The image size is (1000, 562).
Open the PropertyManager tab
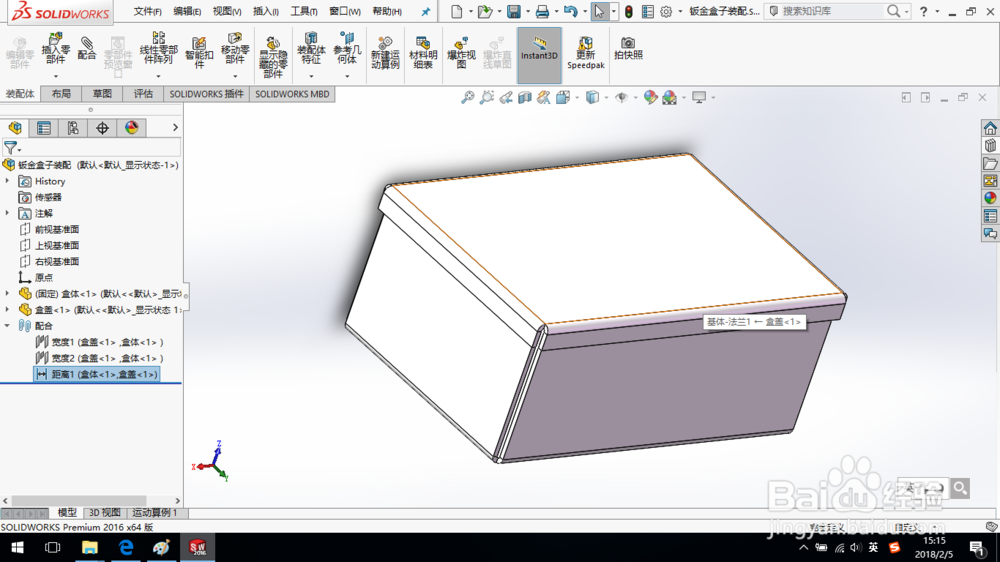[43, 128]
